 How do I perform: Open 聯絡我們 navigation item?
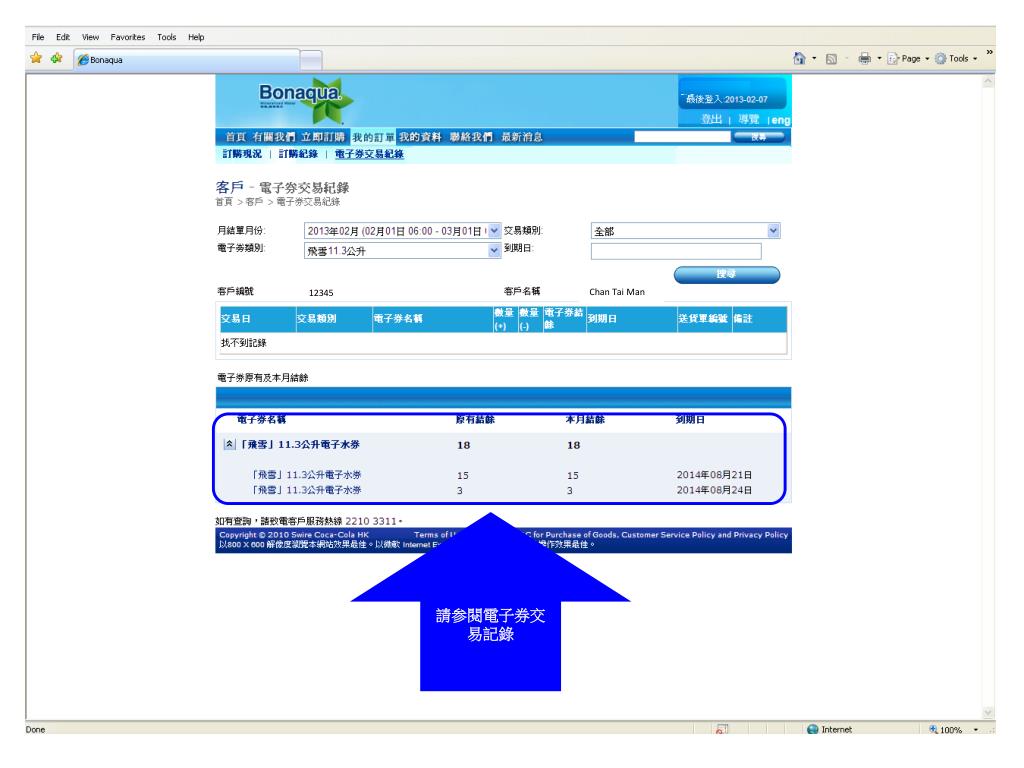click(x=471, y=137)
